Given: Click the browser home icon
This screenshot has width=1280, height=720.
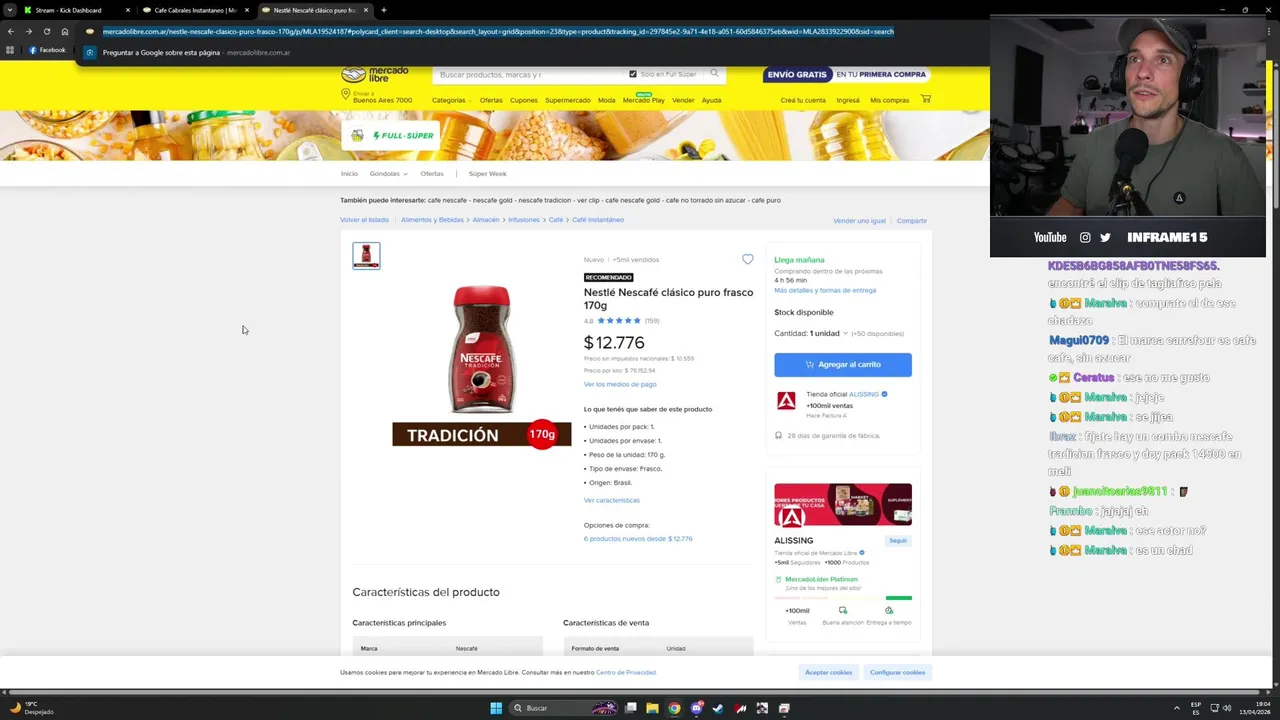Looking at the screenshot, I should pyautogui.click(x=65, y=31).
